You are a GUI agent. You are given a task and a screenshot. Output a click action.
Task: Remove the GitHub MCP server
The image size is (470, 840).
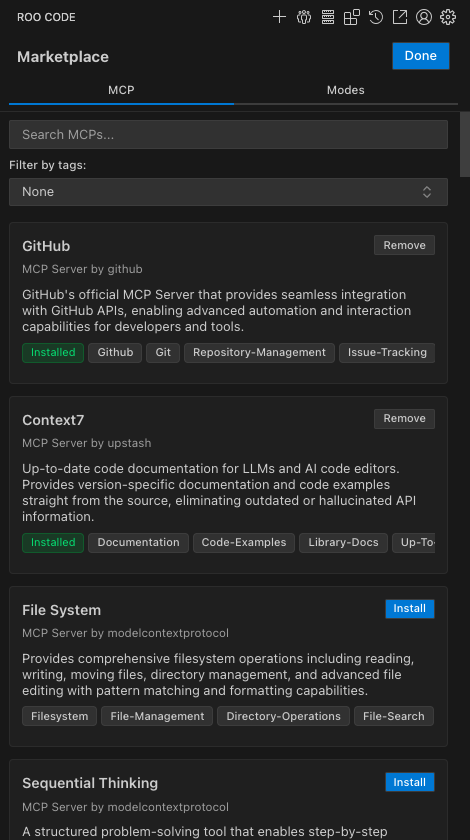point(405,245)
